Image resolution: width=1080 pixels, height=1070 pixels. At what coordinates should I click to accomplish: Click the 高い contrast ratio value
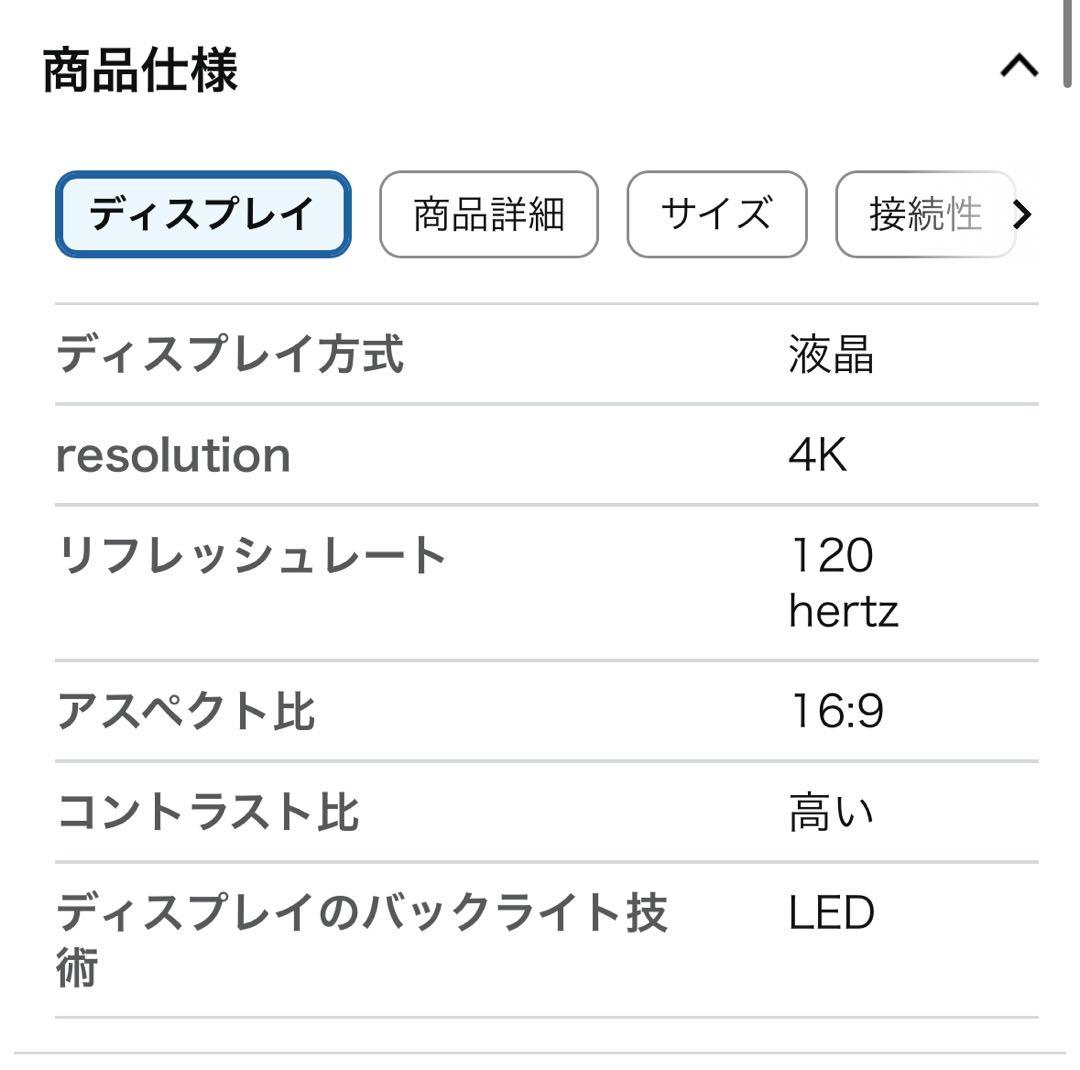[832, 811]
